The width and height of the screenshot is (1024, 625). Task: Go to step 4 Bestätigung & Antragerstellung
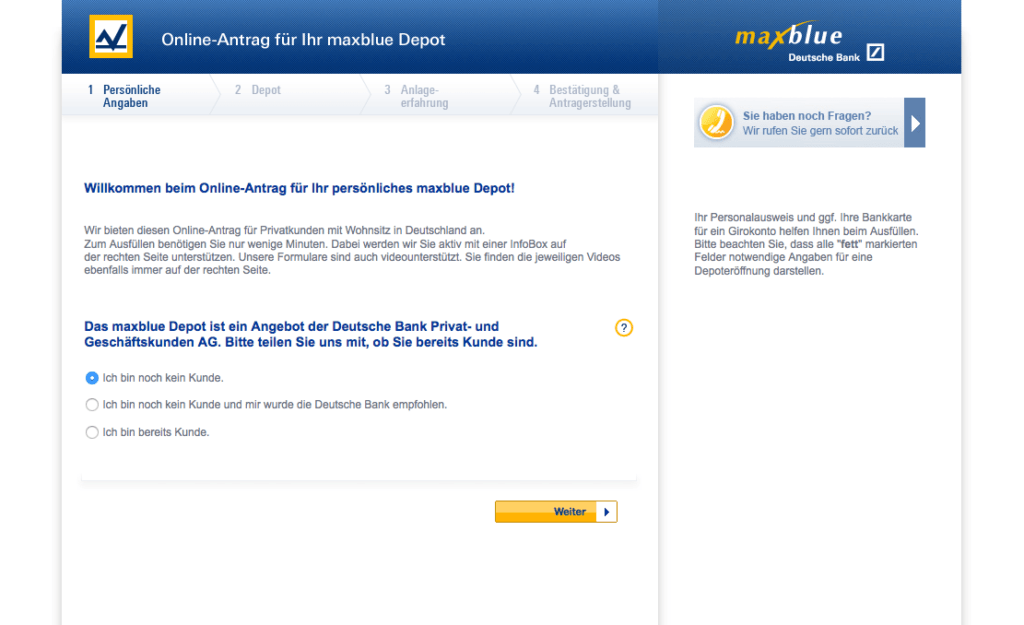click(x=583, y=96)
